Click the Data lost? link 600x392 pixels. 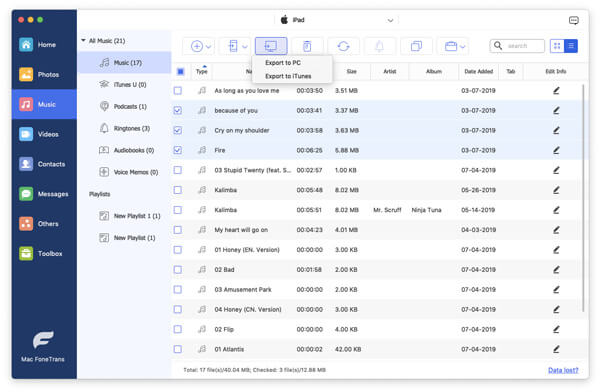(563, 370)
